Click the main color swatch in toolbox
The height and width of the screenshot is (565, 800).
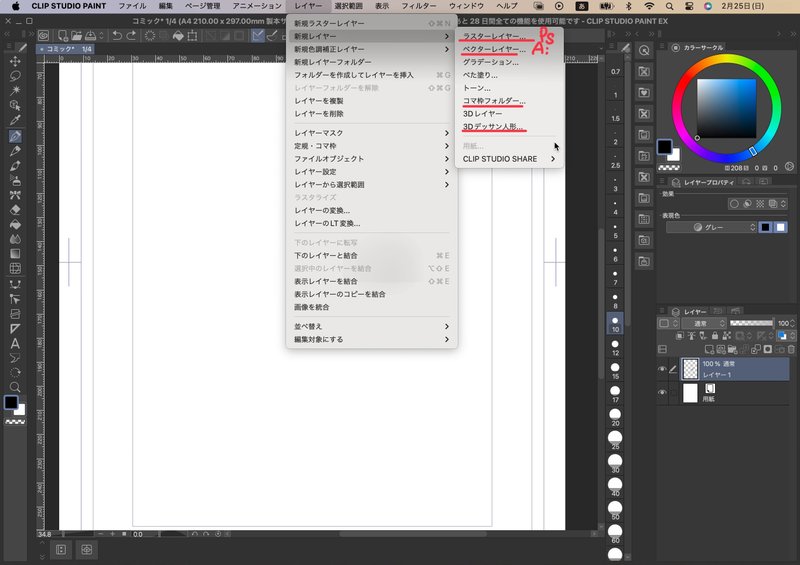[x=11, y=402]
